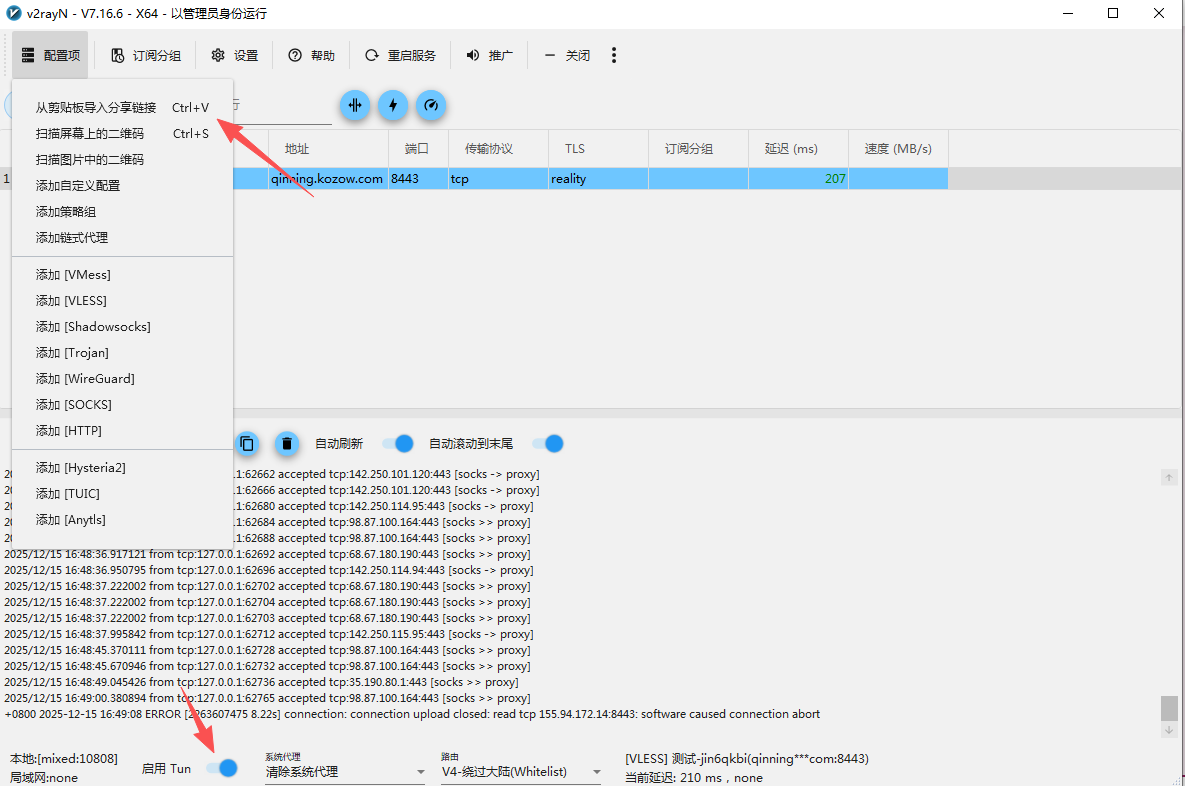Click the 帮助 button
The height and width of the screenshot is (786, 1185).
[311, 56]
